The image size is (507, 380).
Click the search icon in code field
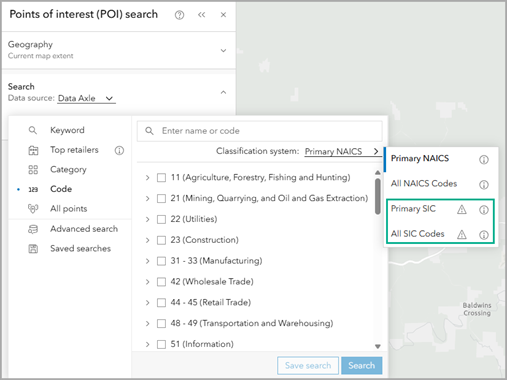coord(149,131)
